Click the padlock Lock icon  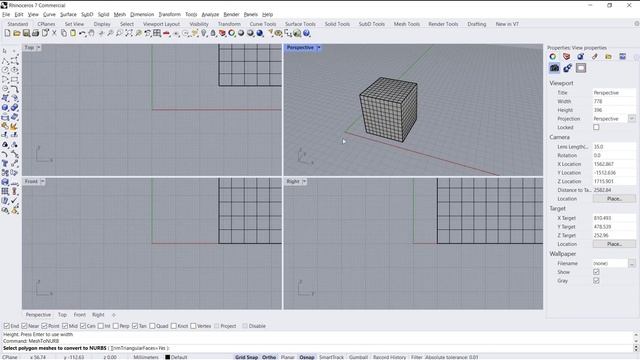(213, 33)
